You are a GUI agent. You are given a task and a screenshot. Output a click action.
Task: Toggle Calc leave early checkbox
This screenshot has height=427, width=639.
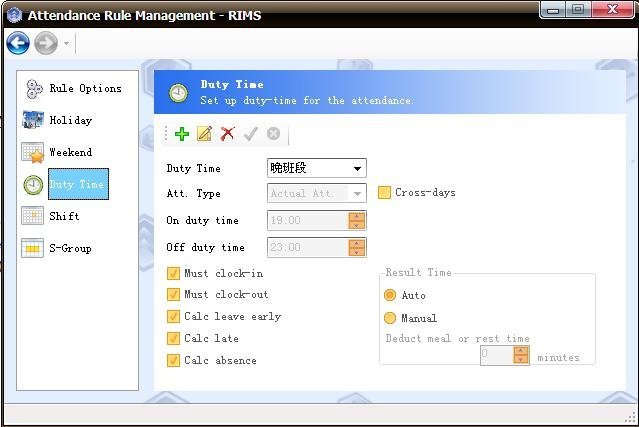pos(173,317)
